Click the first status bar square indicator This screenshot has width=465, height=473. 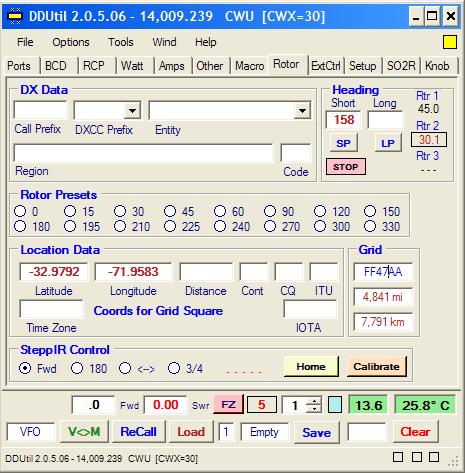(x=398, y=457)
